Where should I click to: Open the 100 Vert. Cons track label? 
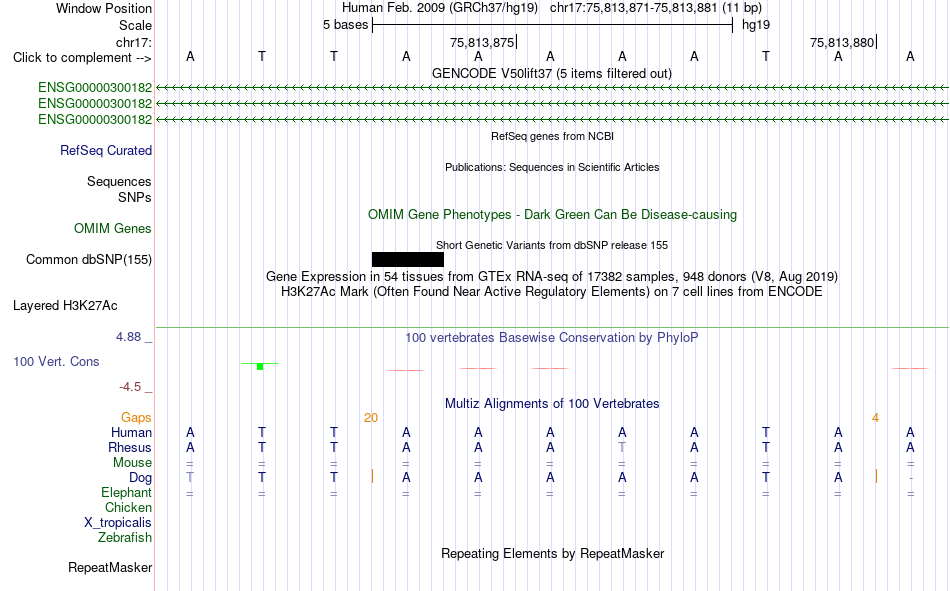click(x=56, y=361)
